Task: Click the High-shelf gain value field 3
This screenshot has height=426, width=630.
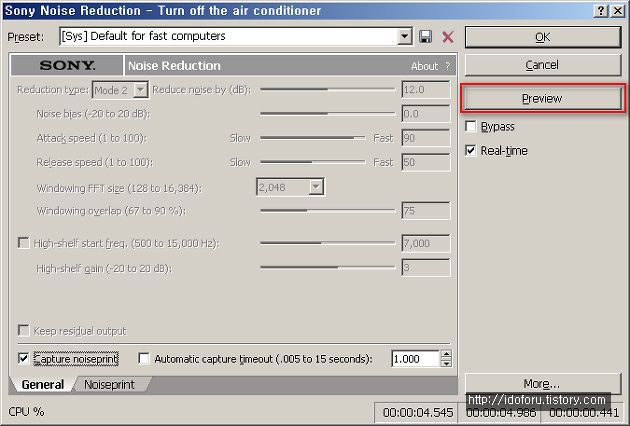Action: (426, 268)
